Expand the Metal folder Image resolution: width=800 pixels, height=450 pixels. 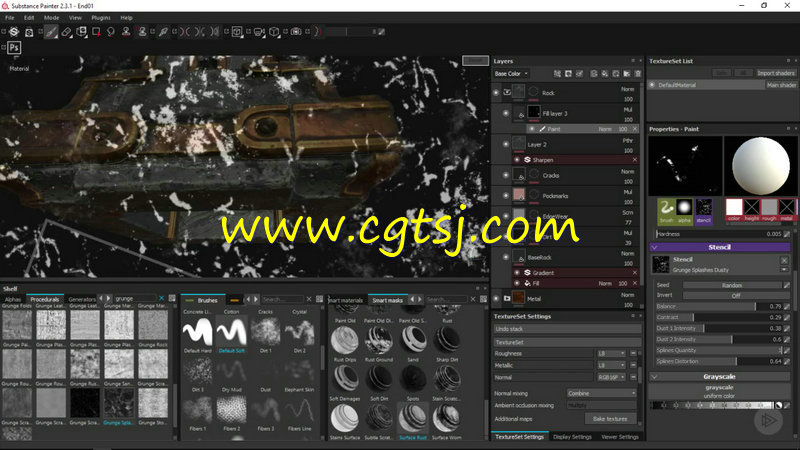(x=507, y=298)
